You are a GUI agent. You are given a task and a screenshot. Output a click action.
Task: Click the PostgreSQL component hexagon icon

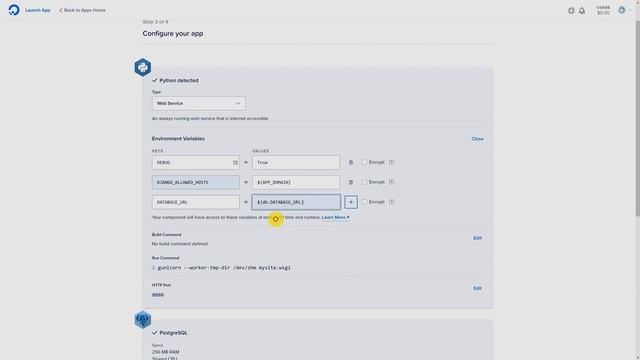(143, 320)
